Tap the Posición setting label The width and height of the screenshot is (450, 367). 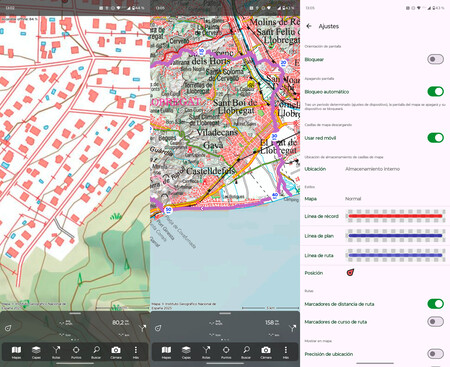(x=314, y=273)
